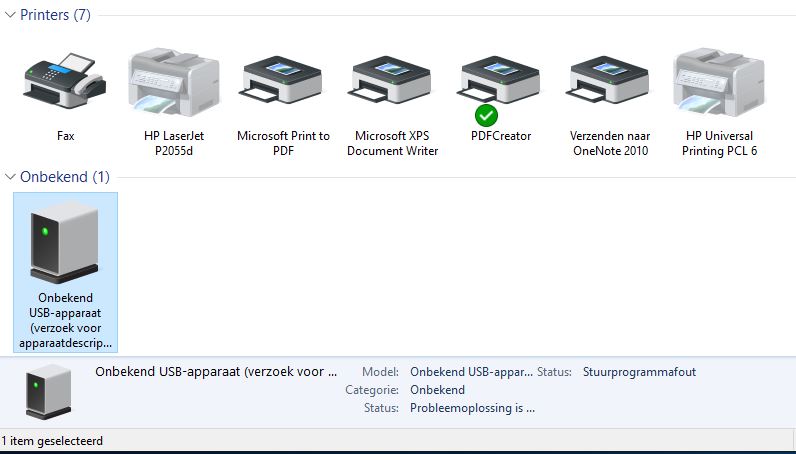Click the Model value Onbekend USB-appar...
Image resolution: width=796 pixels, height=454 pixels.
click(x=472, y=372)
